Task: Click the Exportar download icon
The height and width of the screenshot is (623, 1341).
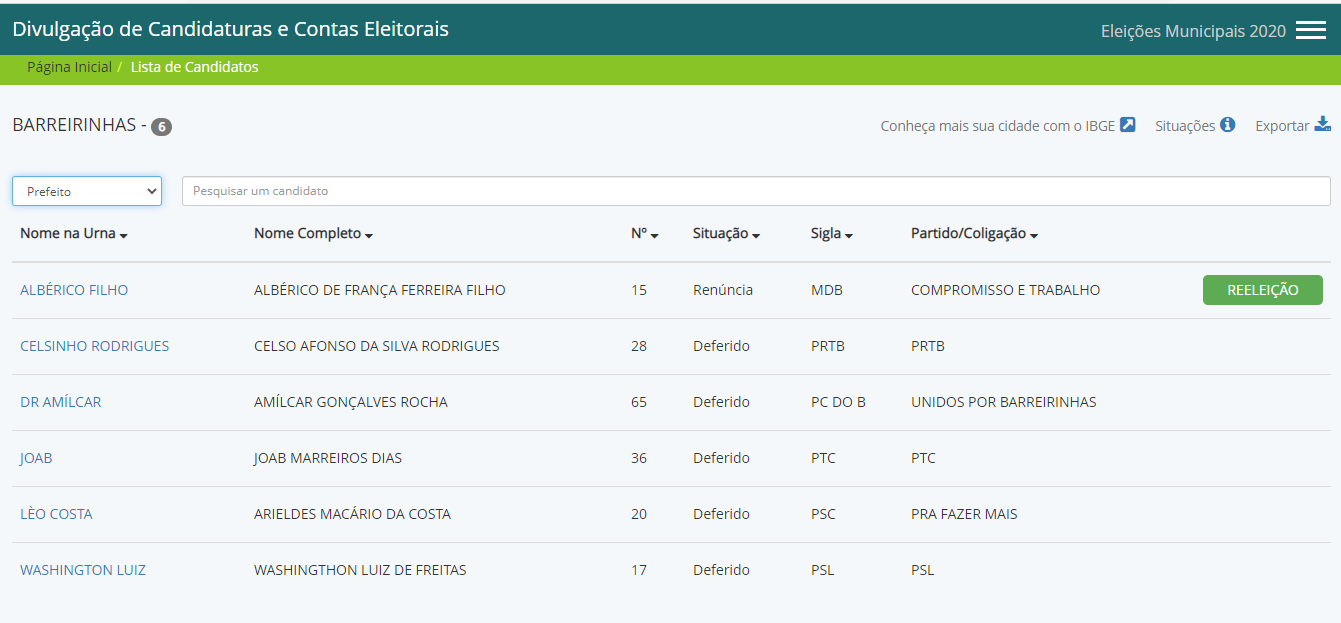Action: pos(1323,124)
